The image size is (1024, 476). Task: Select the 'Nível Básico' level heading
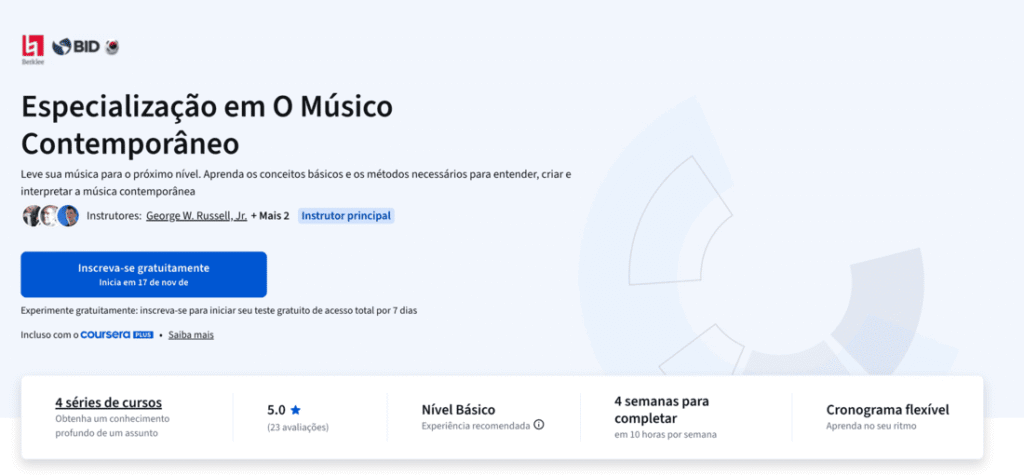pyautogui.click(x=458, y=409)
